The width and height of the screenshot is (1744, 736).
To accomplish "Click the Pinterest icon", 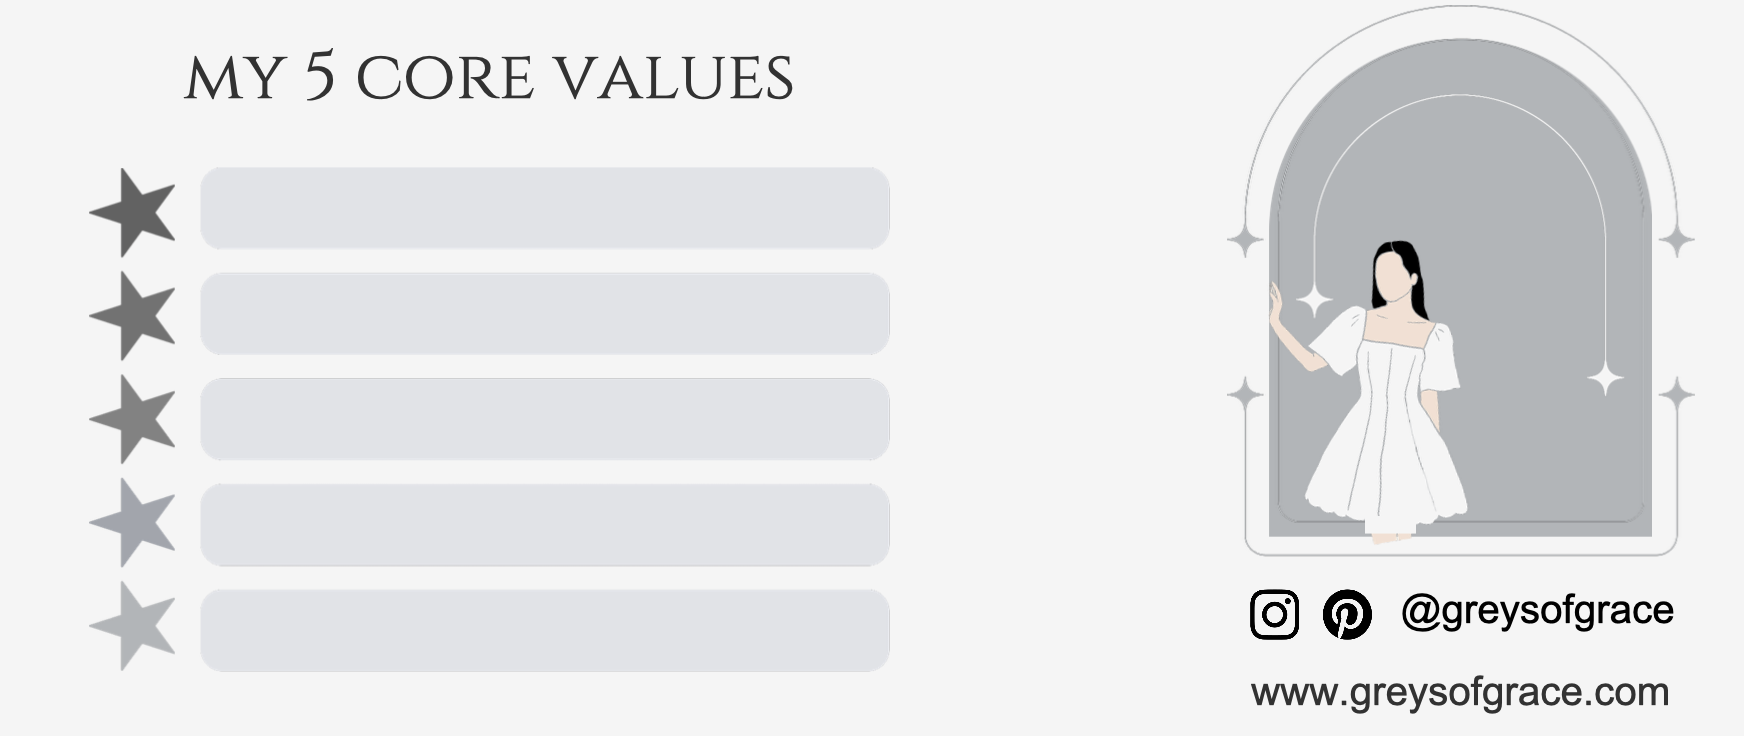I will click(1347, 614).
